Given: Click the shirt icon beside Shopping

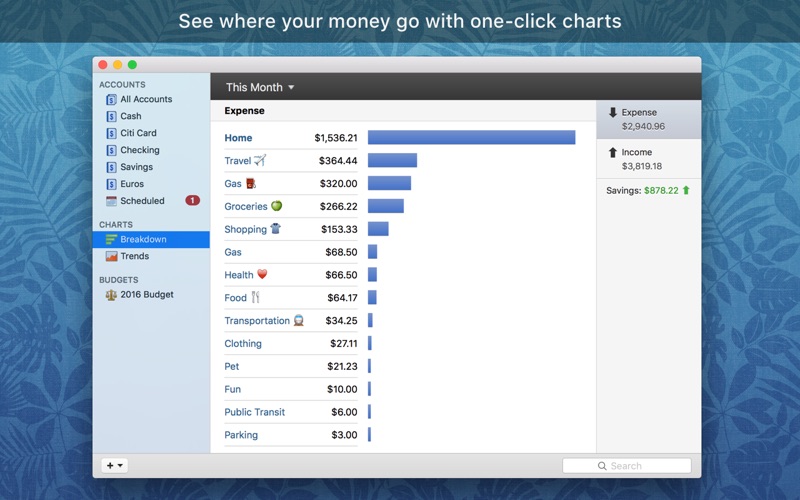Looking at the screenshot, I should [x=276, y=229].
